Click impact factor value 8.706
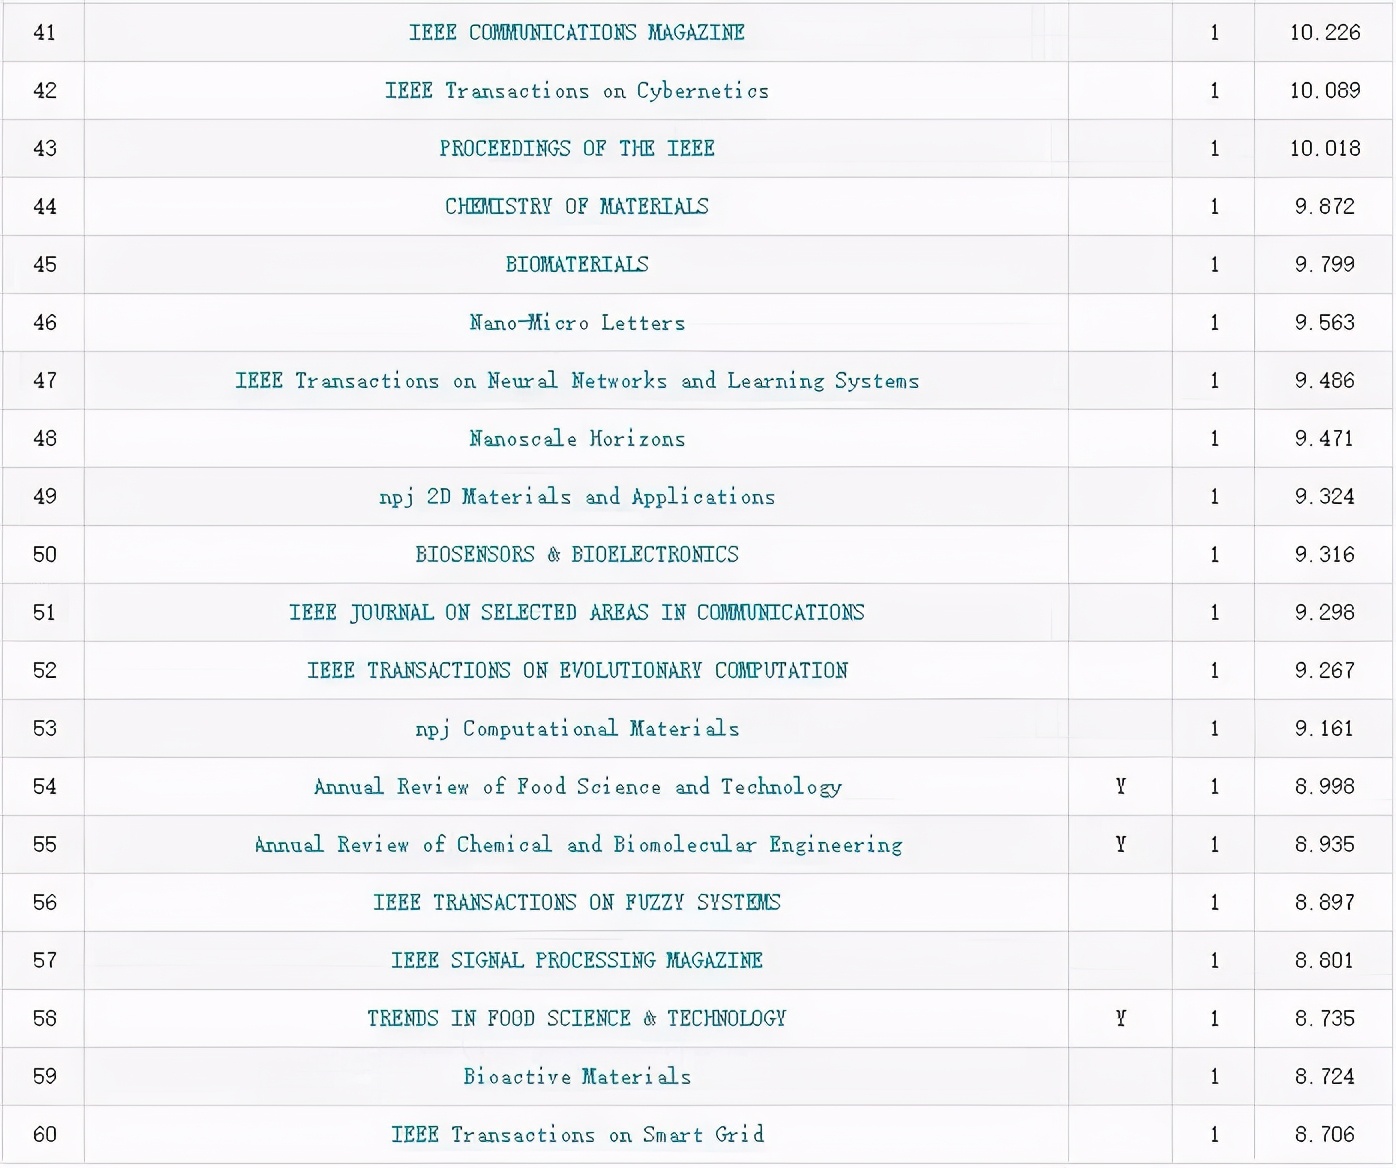Viewport: 1396px width, 1168px height. click(1325, 1134)
